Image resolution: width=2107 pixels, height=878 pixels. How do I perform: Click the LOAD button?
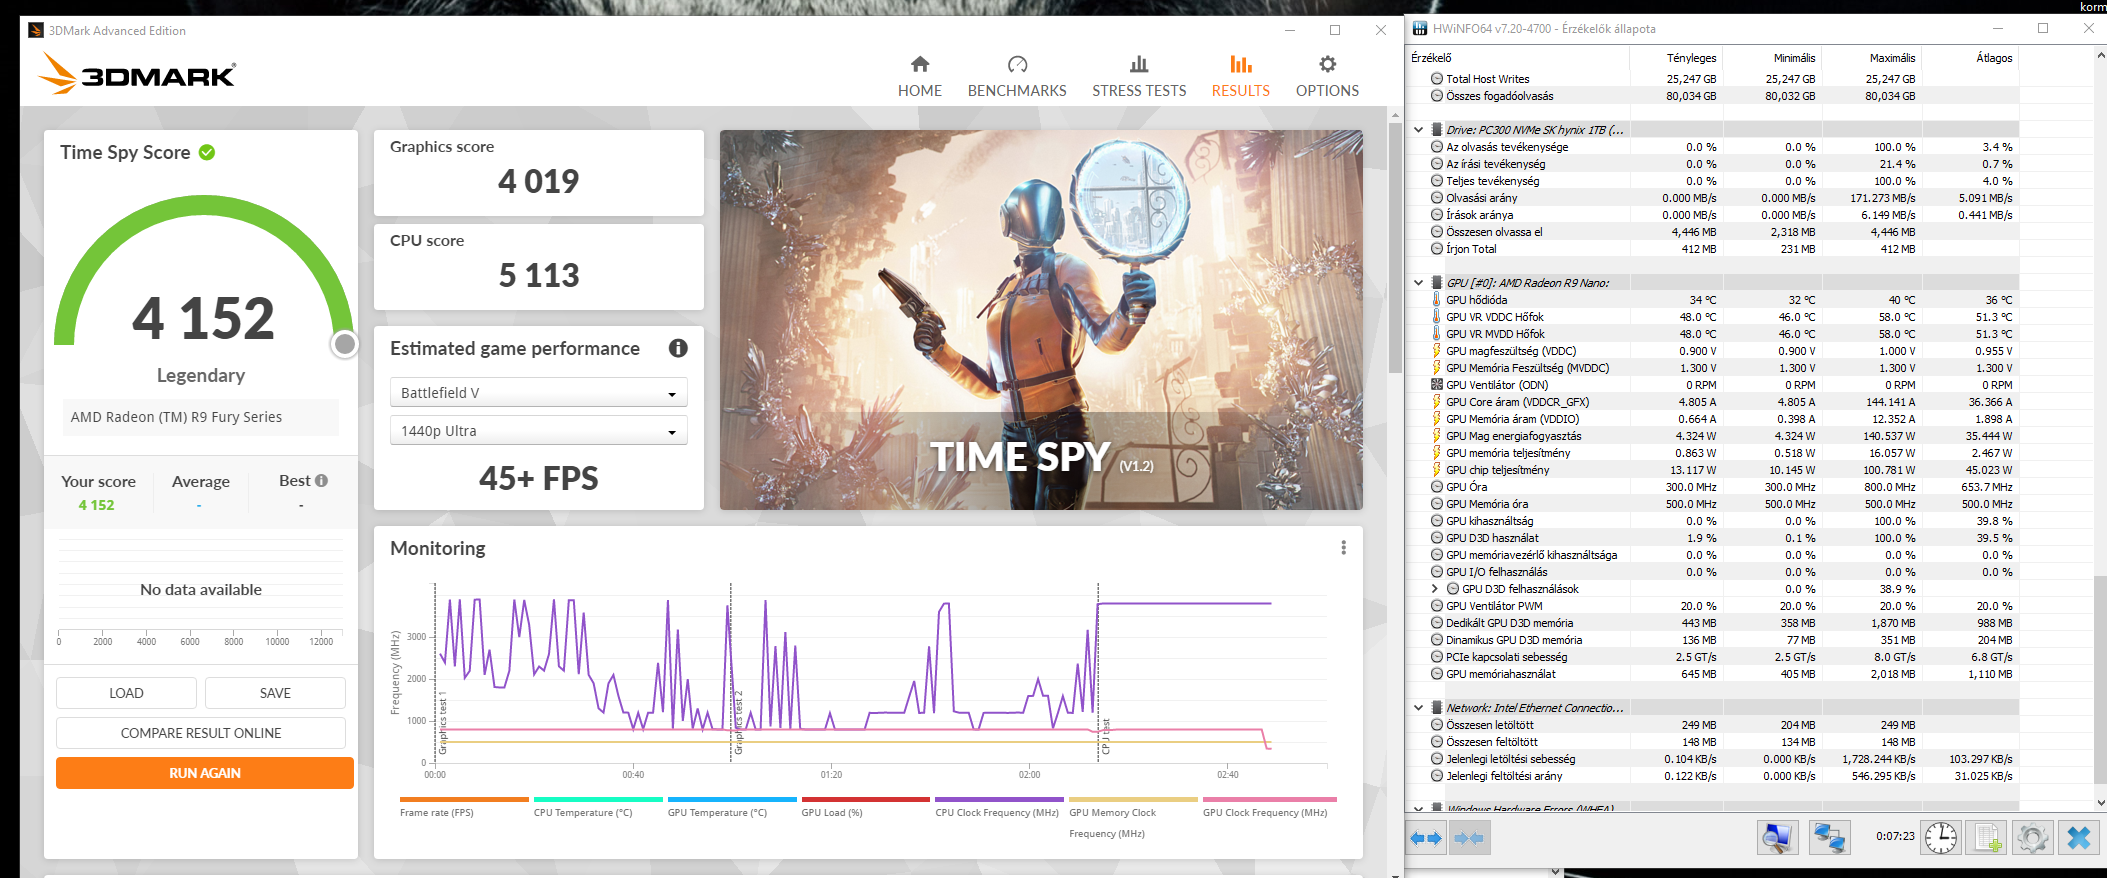click(x=126, y=693)
